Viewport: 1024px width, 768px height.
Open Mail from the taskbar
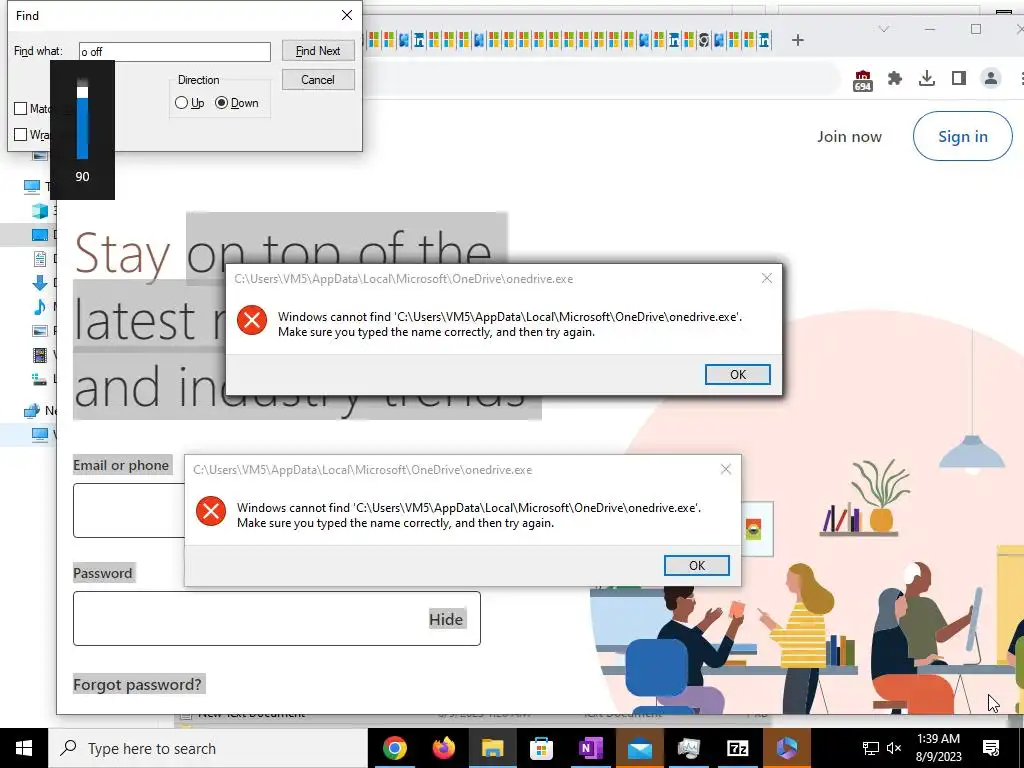coord(639,748)
